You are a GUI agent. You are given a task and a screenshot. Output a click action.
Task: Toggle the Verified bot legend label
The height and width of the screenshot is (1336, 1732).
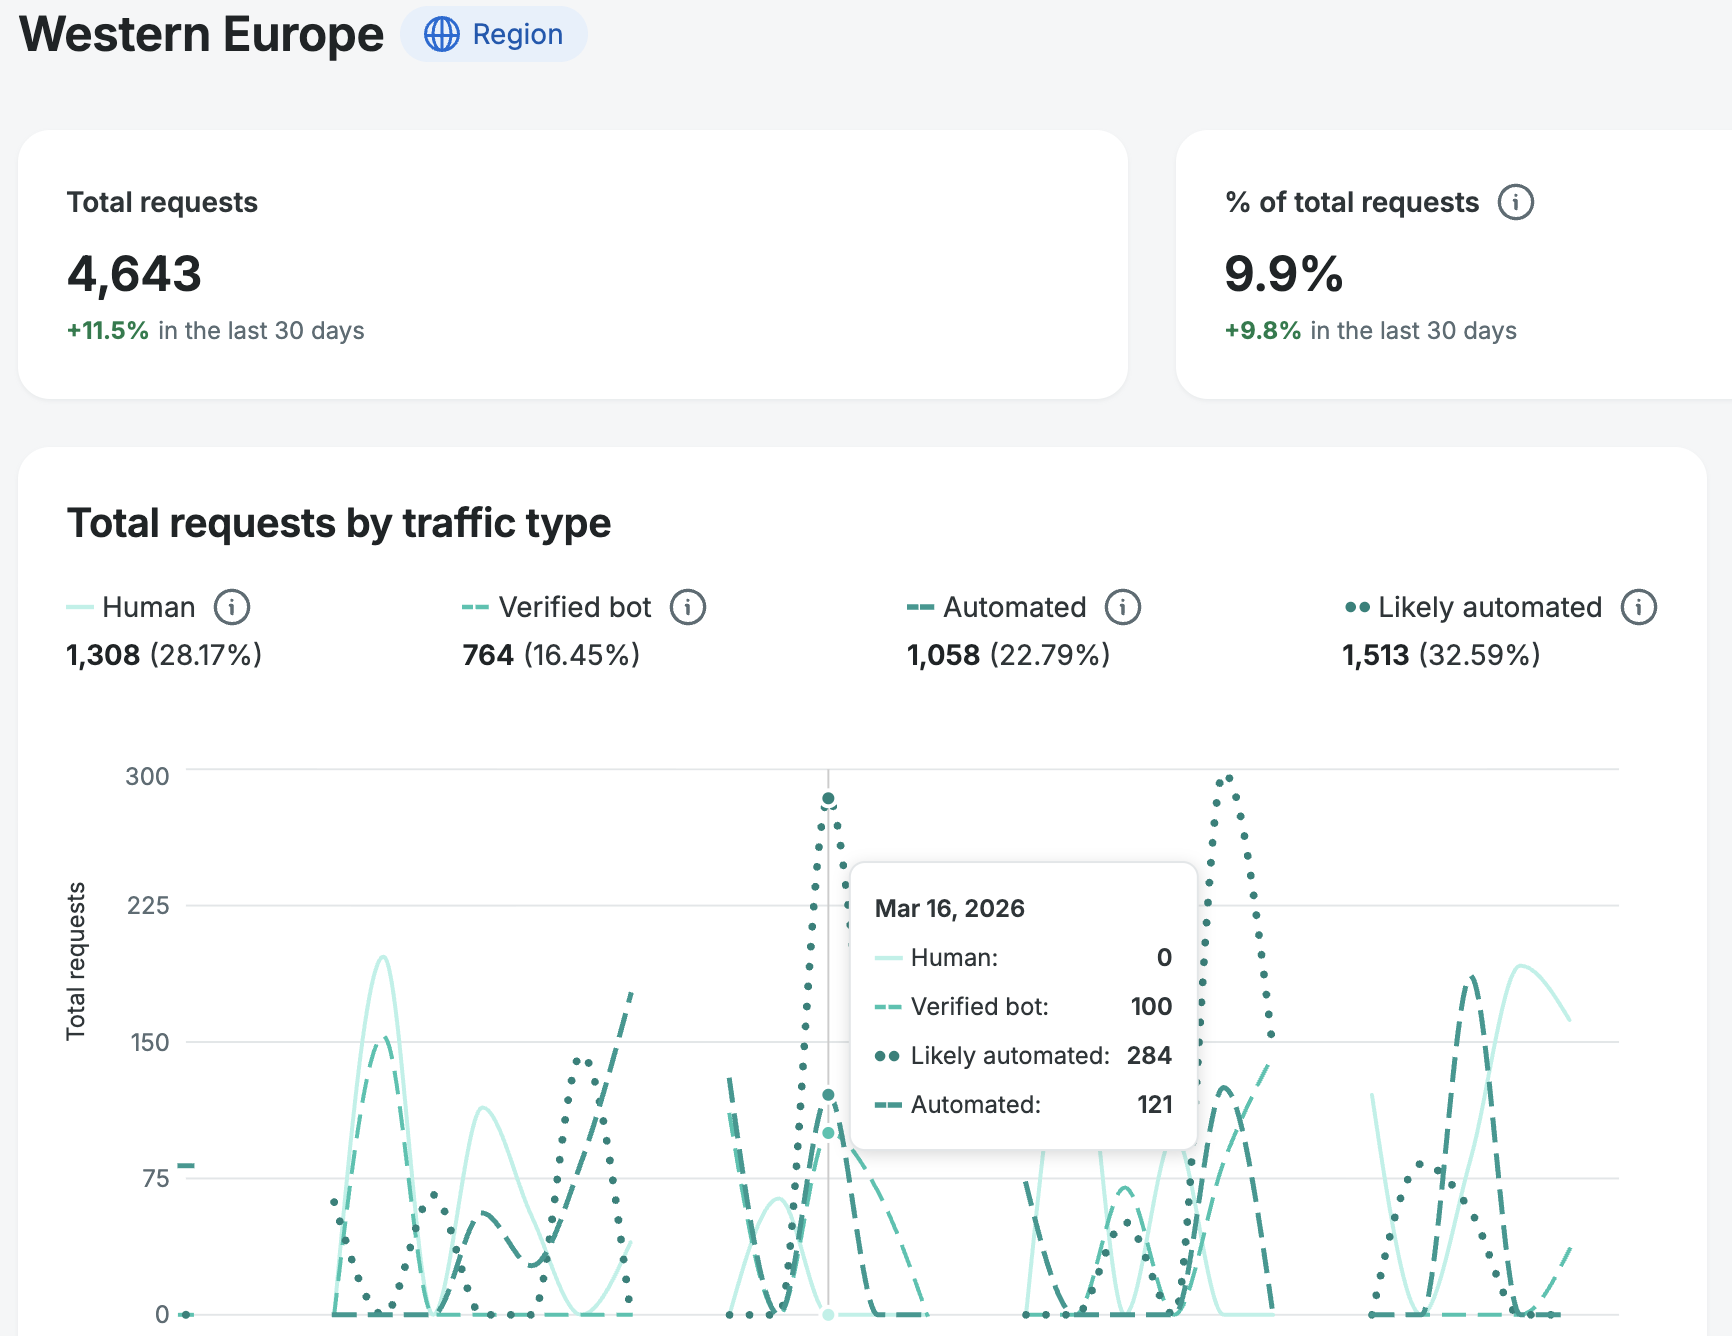pos(574,607)
